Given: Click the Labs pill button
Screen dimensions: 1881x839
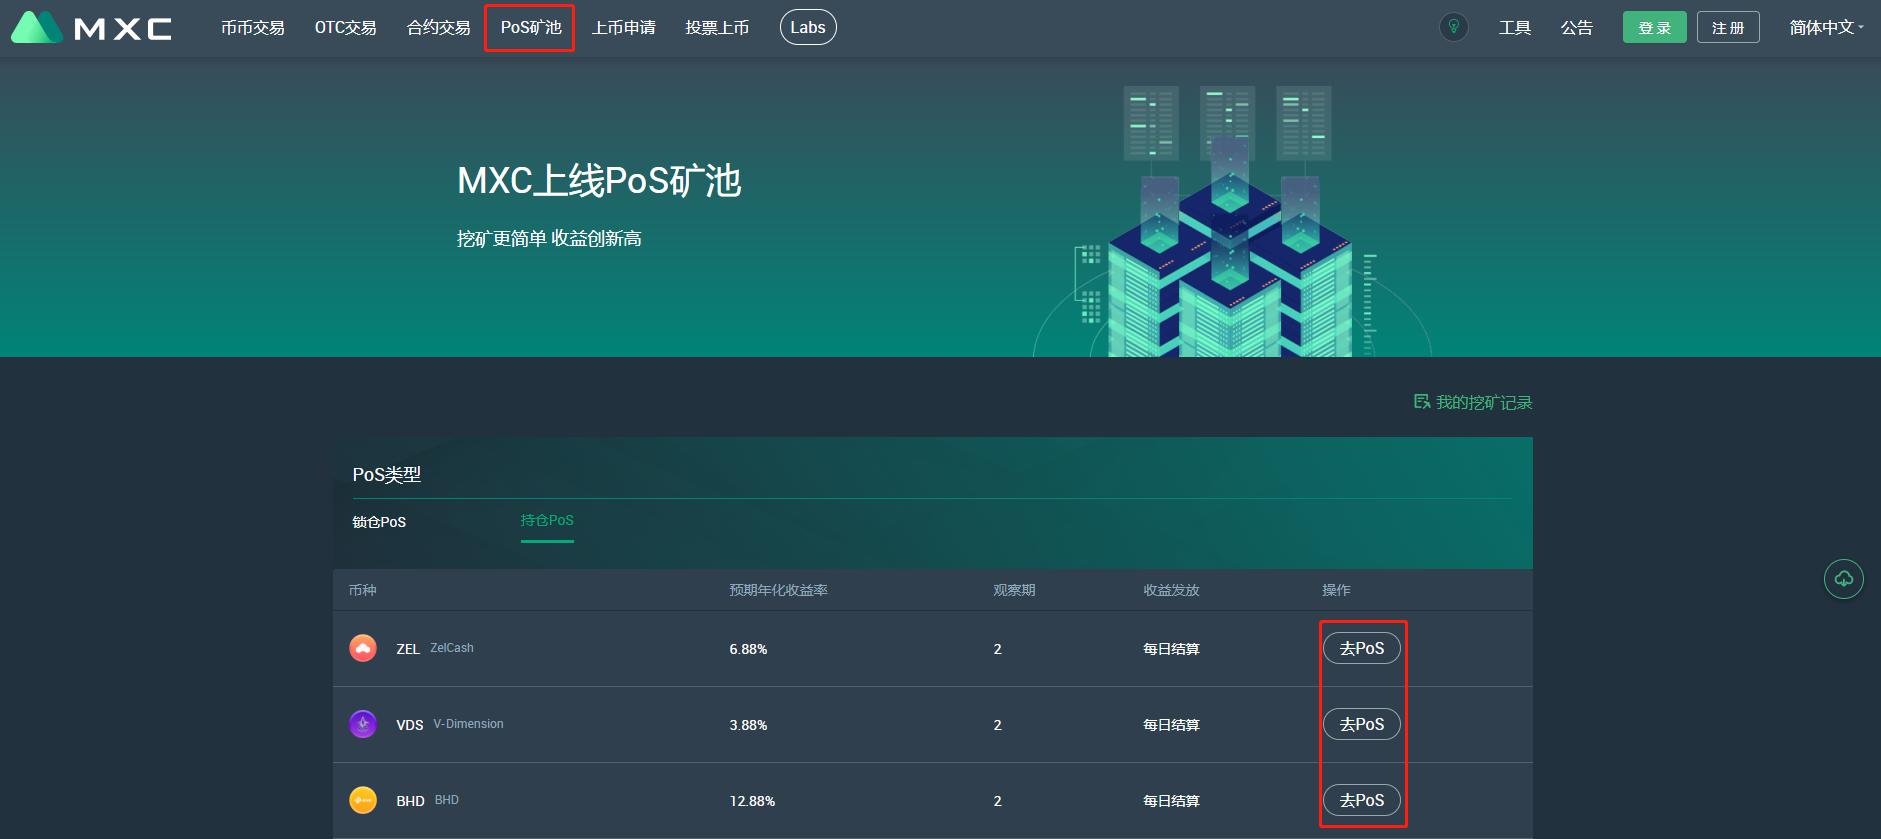Looking at the screenshot, I should point(808,28).
